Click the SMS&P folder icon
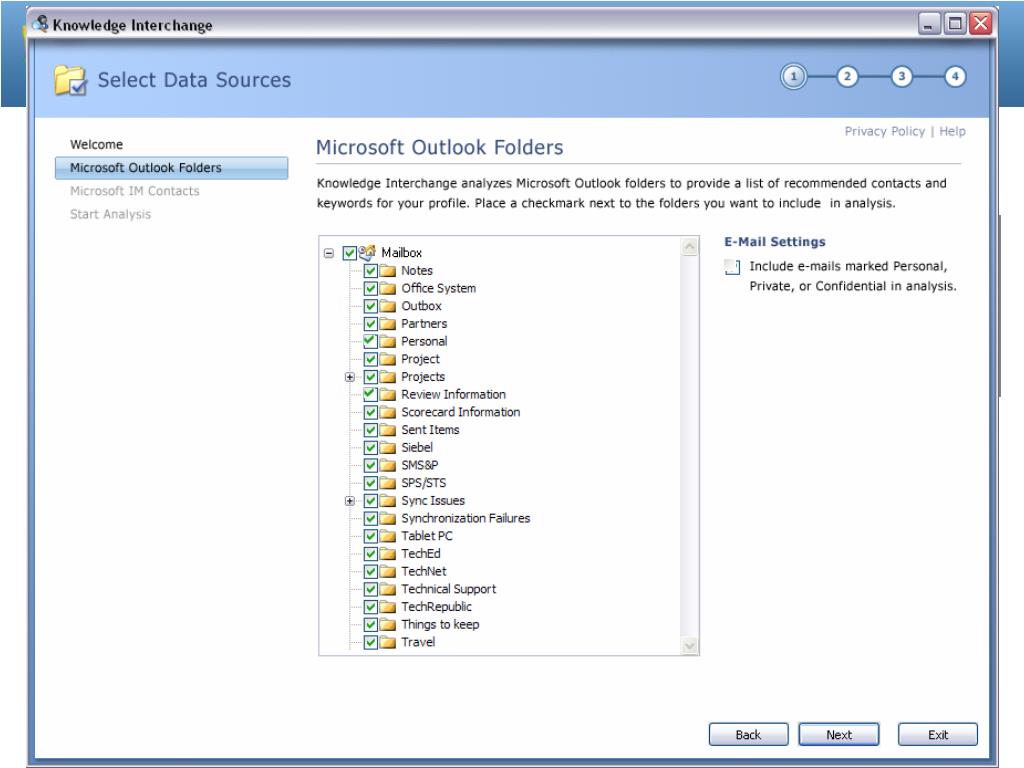Viewport: 1024px width, 768px height. click(x=388, y=465)
